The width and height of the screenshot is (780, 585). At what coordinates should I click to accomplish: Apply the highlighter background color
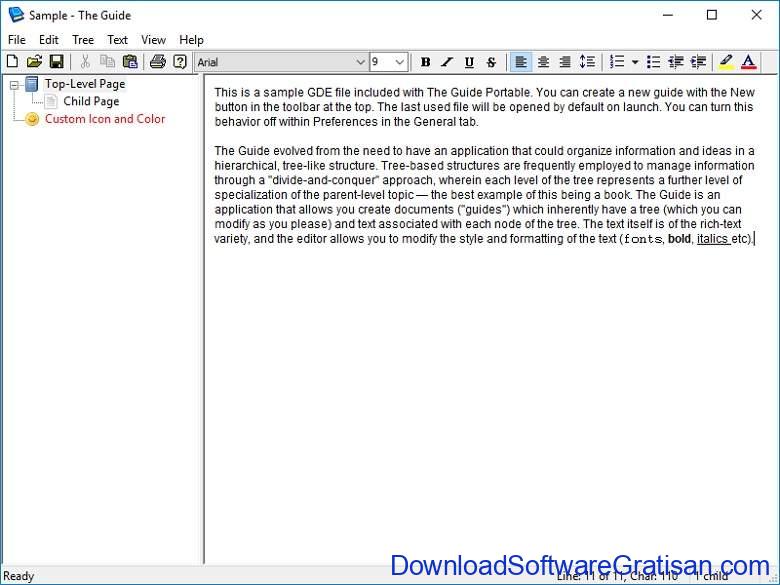pos(726,62)
